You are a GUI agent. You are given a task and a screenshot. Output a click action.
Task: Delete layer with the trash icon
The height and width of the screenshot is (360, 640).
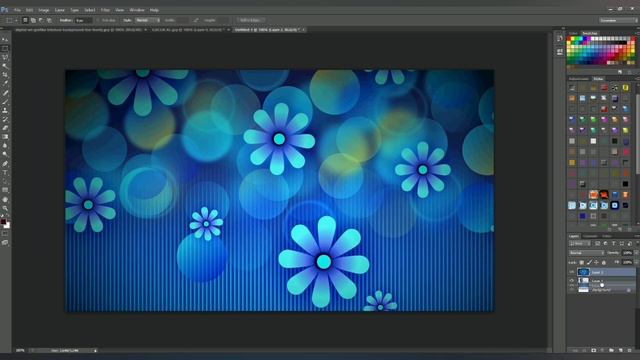(x=629, y=350)
